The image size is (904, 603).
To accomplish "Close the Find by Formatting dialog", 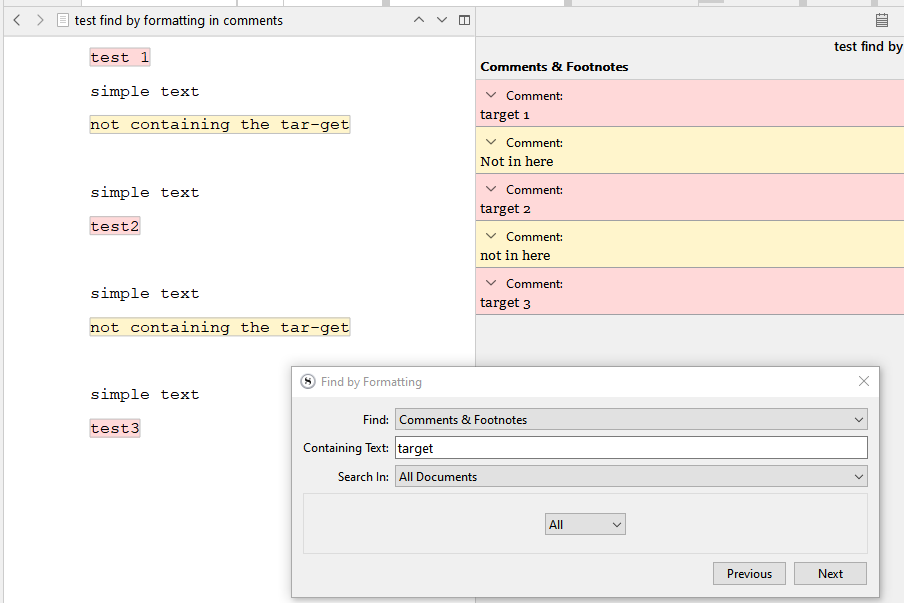I will (x=864, y=381).
